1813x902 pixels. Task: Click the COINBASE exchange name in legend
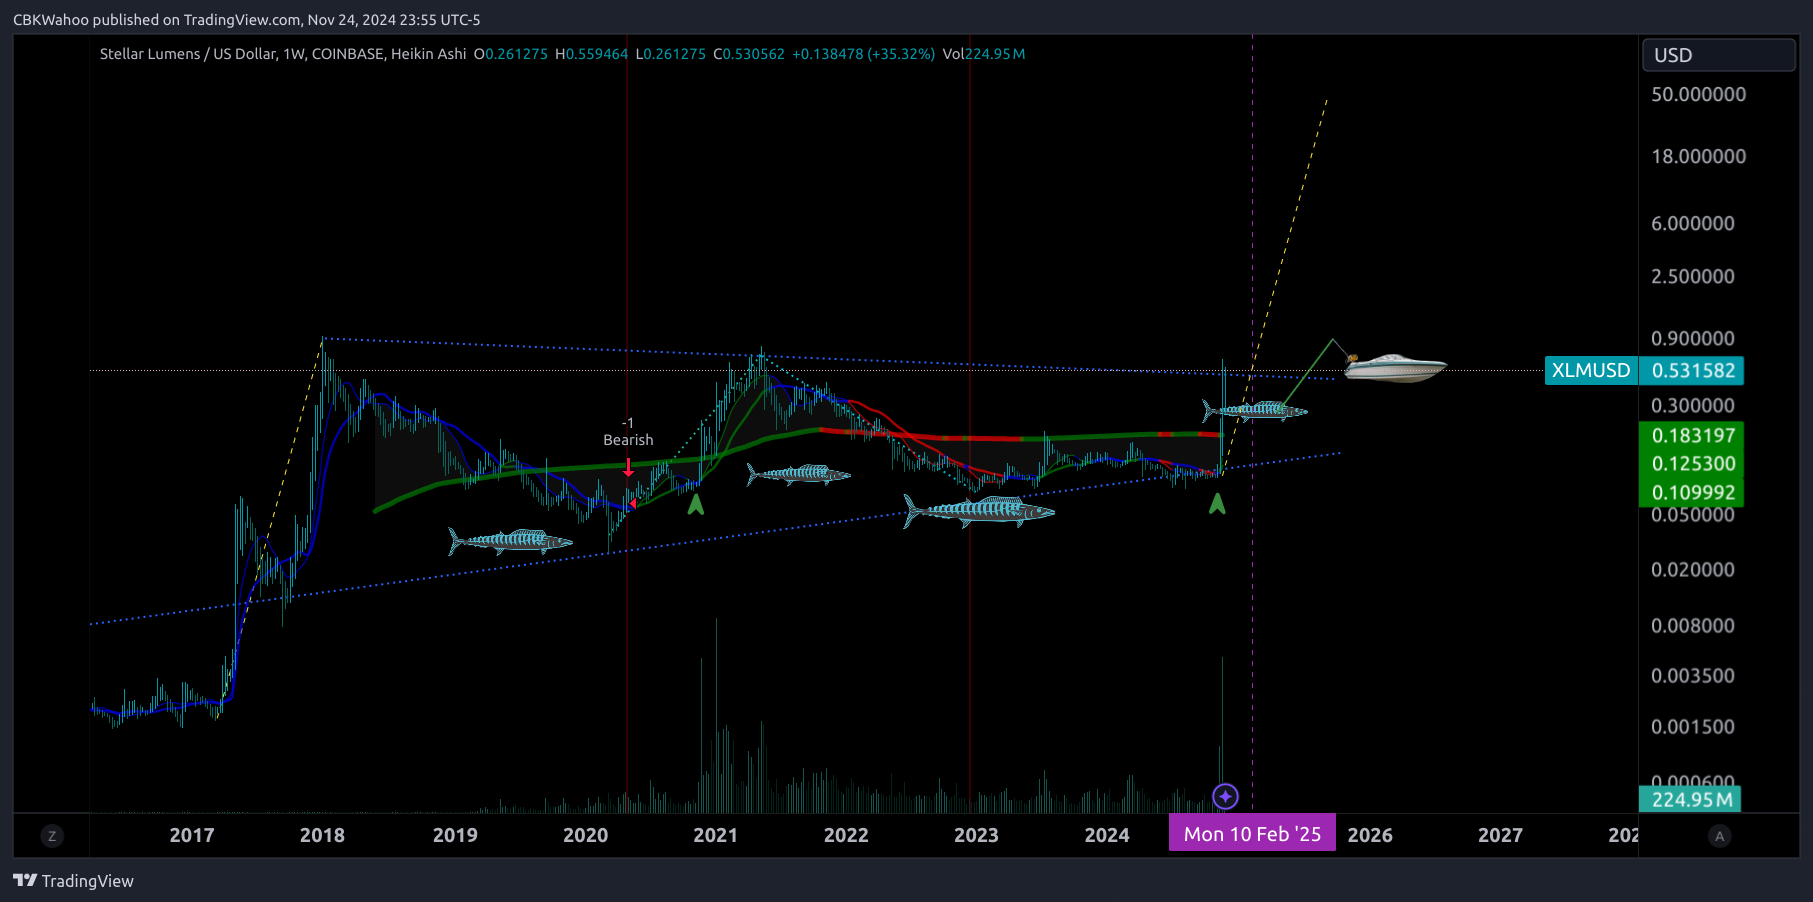(348, 54)
